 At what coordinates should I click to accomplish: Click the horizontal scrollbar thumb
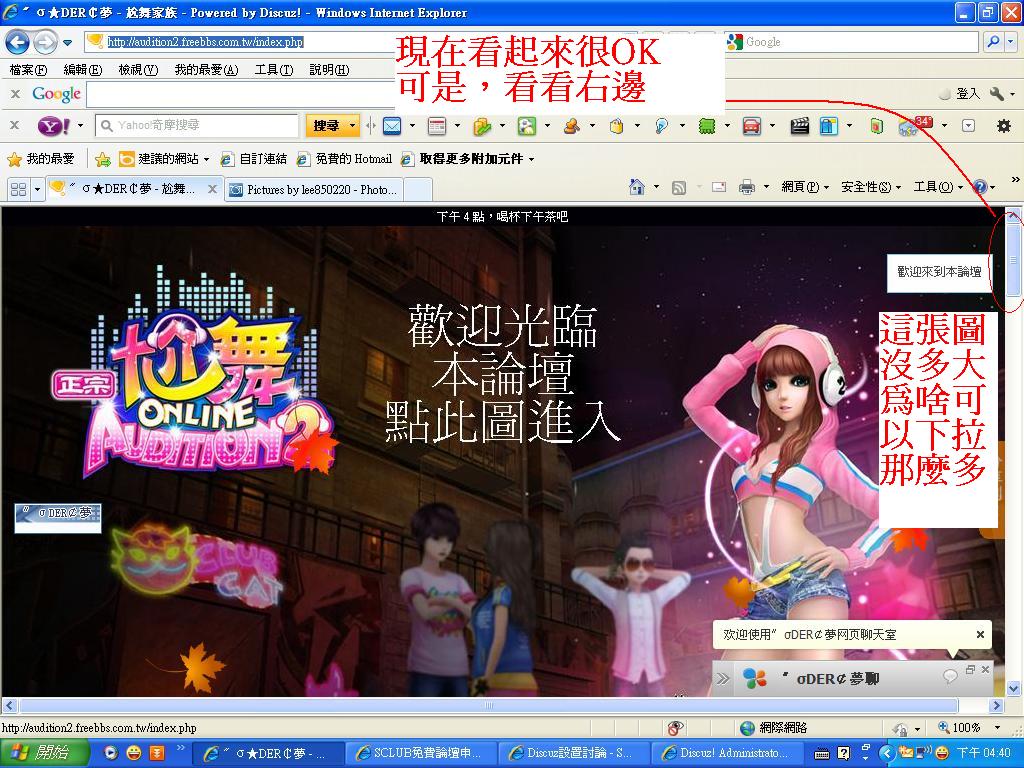pyautogui.click(x=488, y=705)
